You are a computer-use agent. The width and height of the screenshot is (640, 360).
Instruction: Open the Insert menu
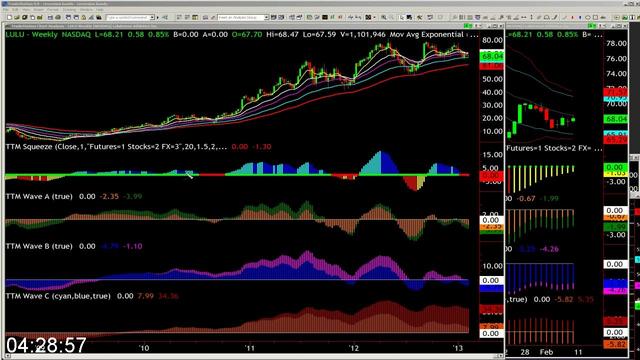[38, 9]
